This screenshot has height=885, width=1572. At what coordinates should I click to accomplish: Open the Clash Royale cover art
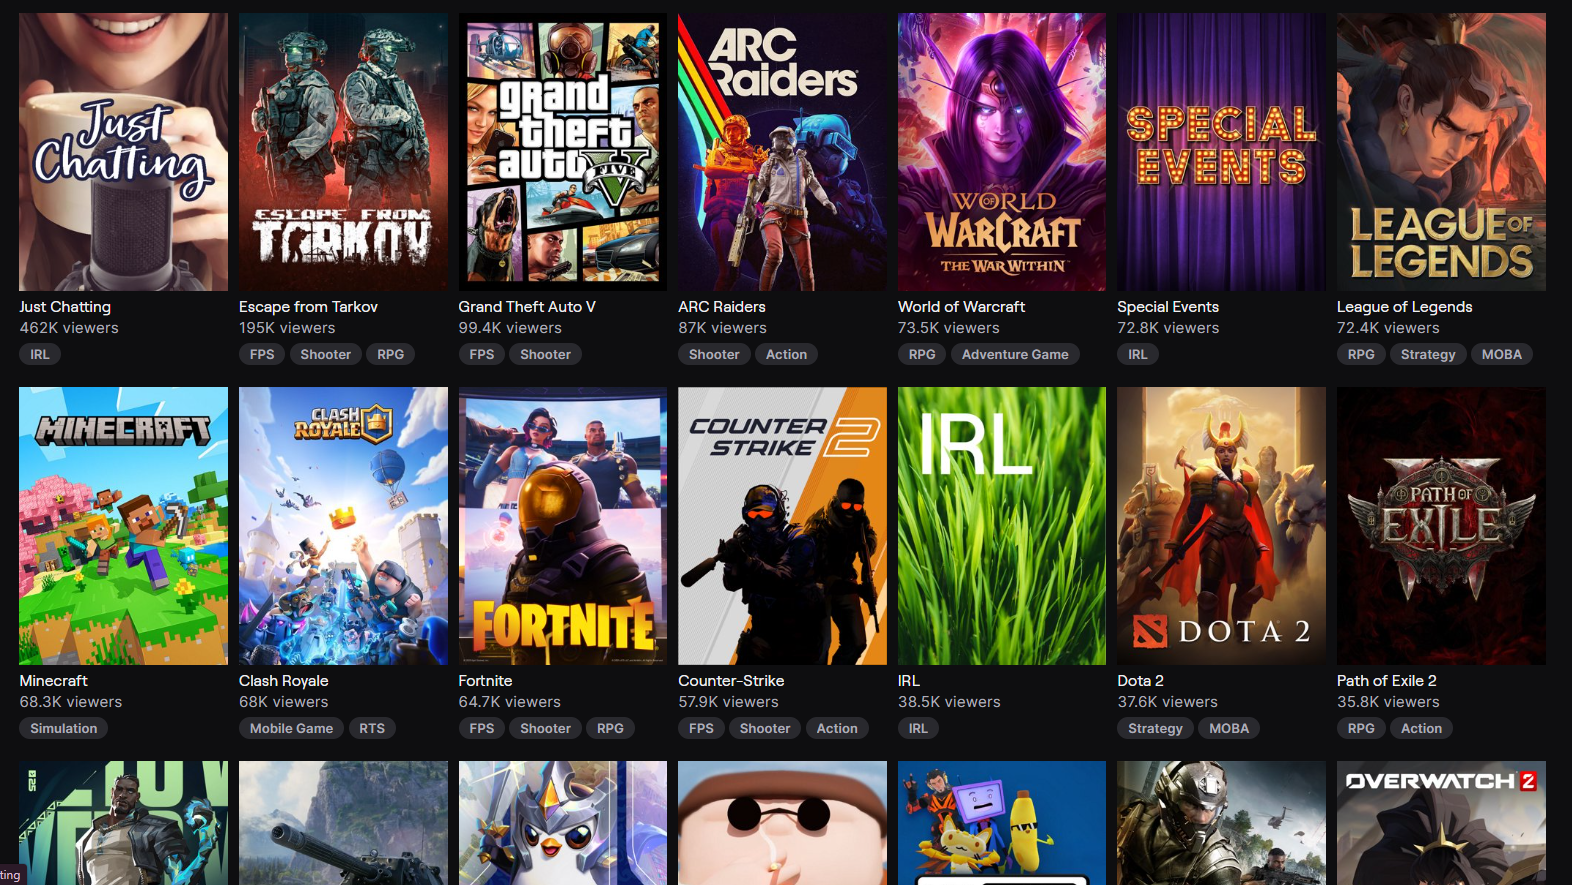(x=343, y=526)
